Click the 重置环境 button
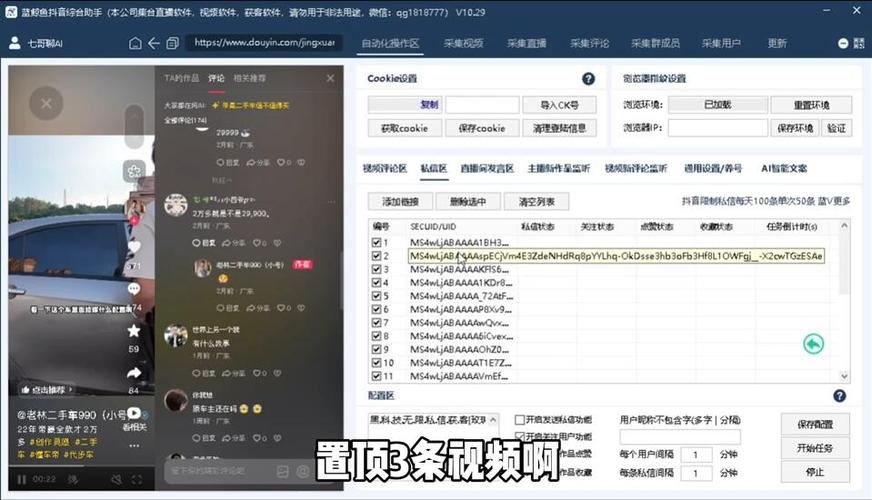Screen dimensions: 872x500 click(x=811, y=105)
